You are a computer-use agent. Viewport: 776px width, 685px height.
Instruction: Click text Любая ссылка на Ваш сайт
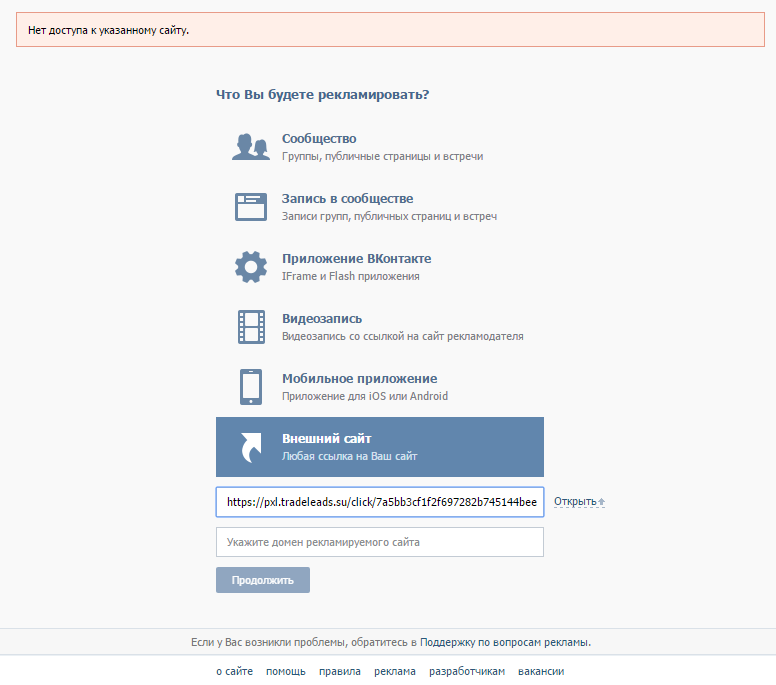pos(349,456)
